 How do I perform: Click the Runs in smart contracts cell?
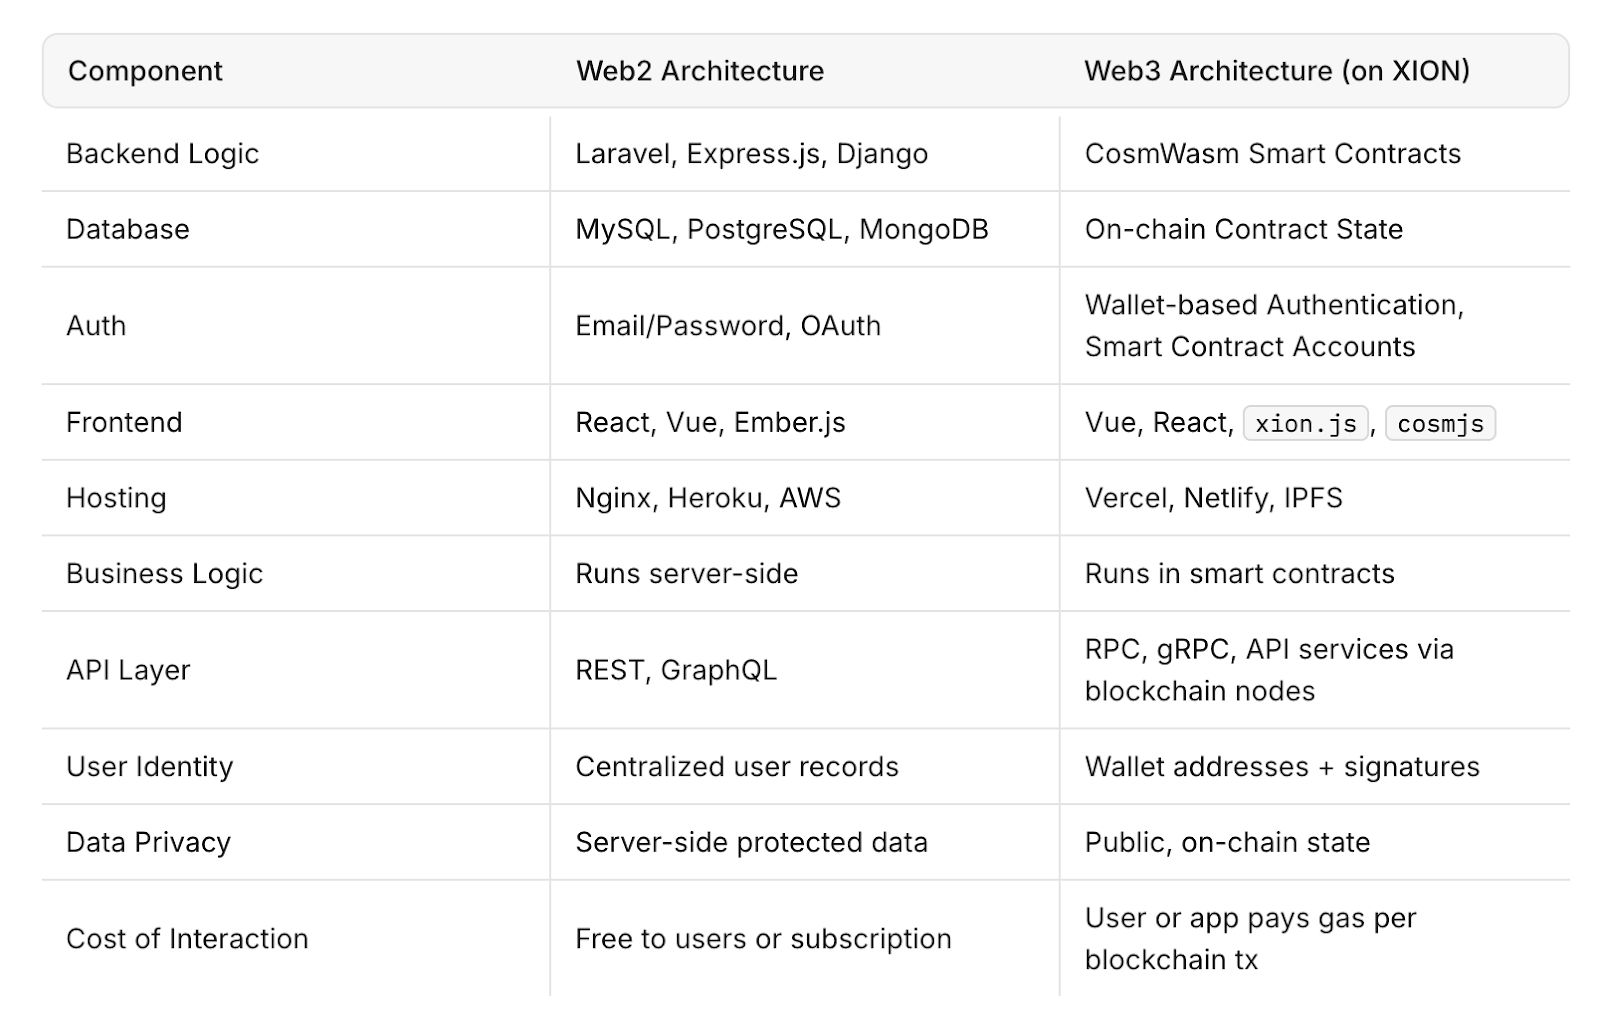pos(1239,574)
